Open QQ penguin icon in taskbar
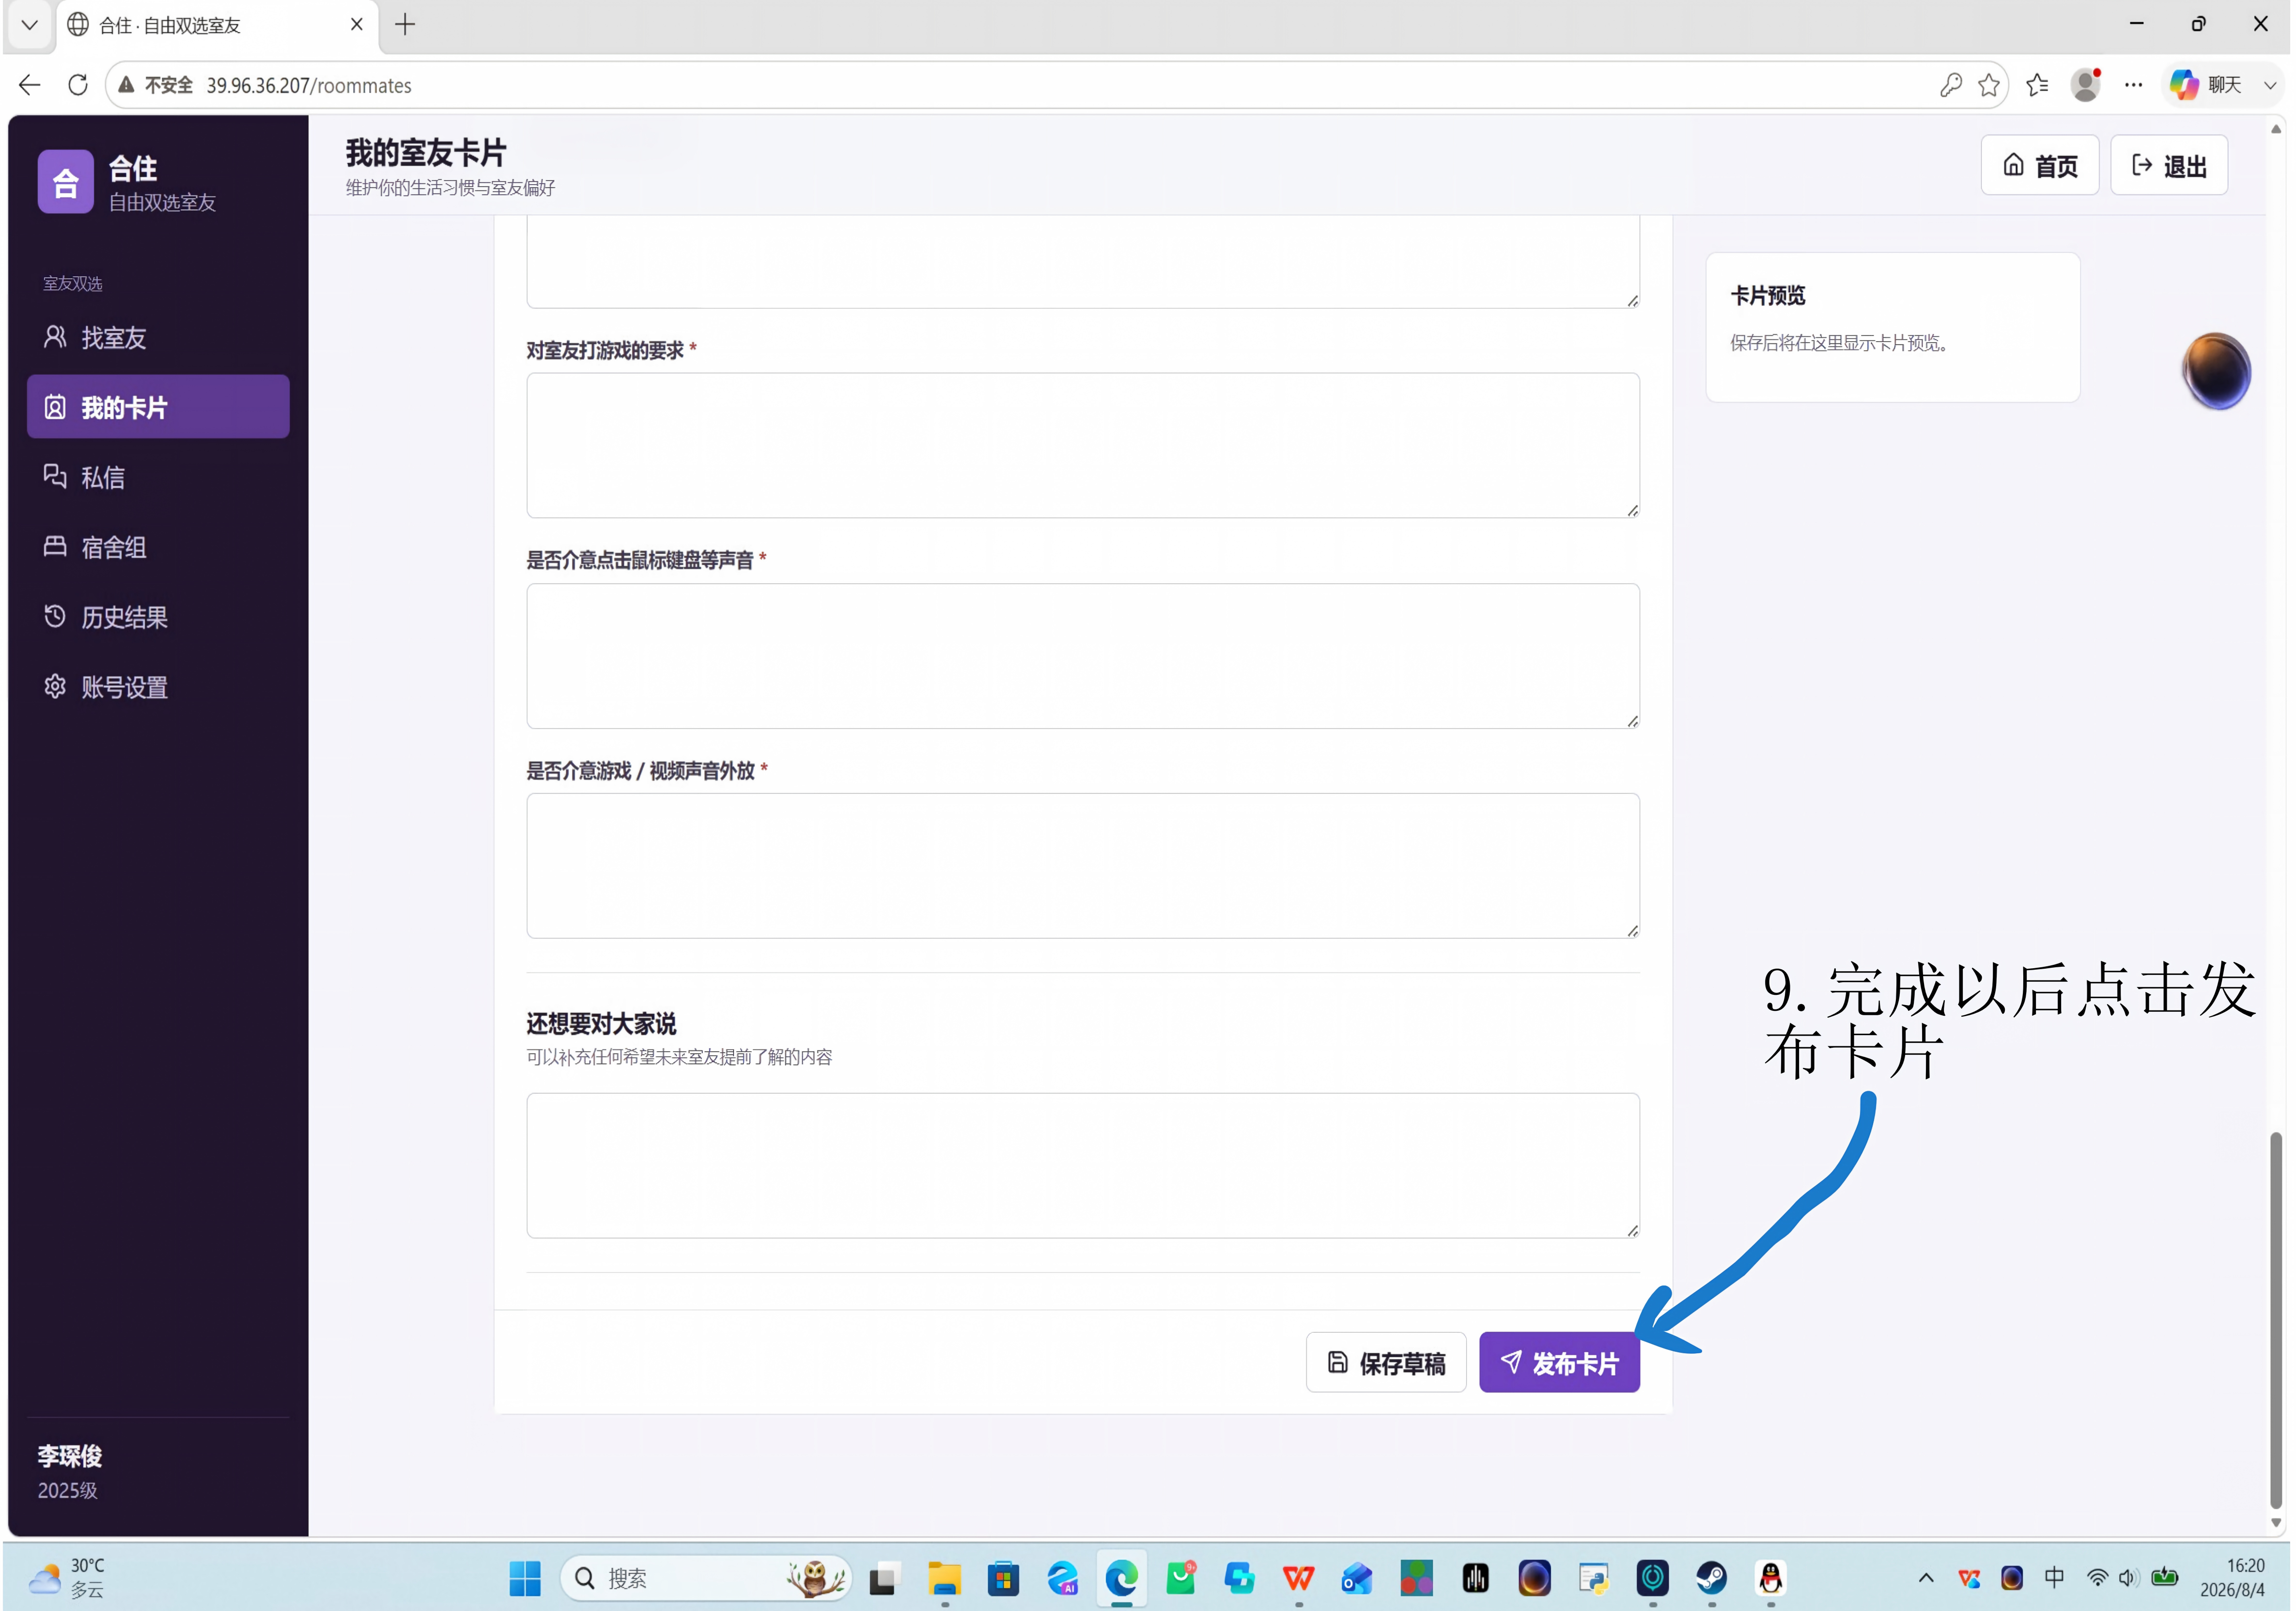This screenshot has height=1611, width=2296. click(1770, 1579)
